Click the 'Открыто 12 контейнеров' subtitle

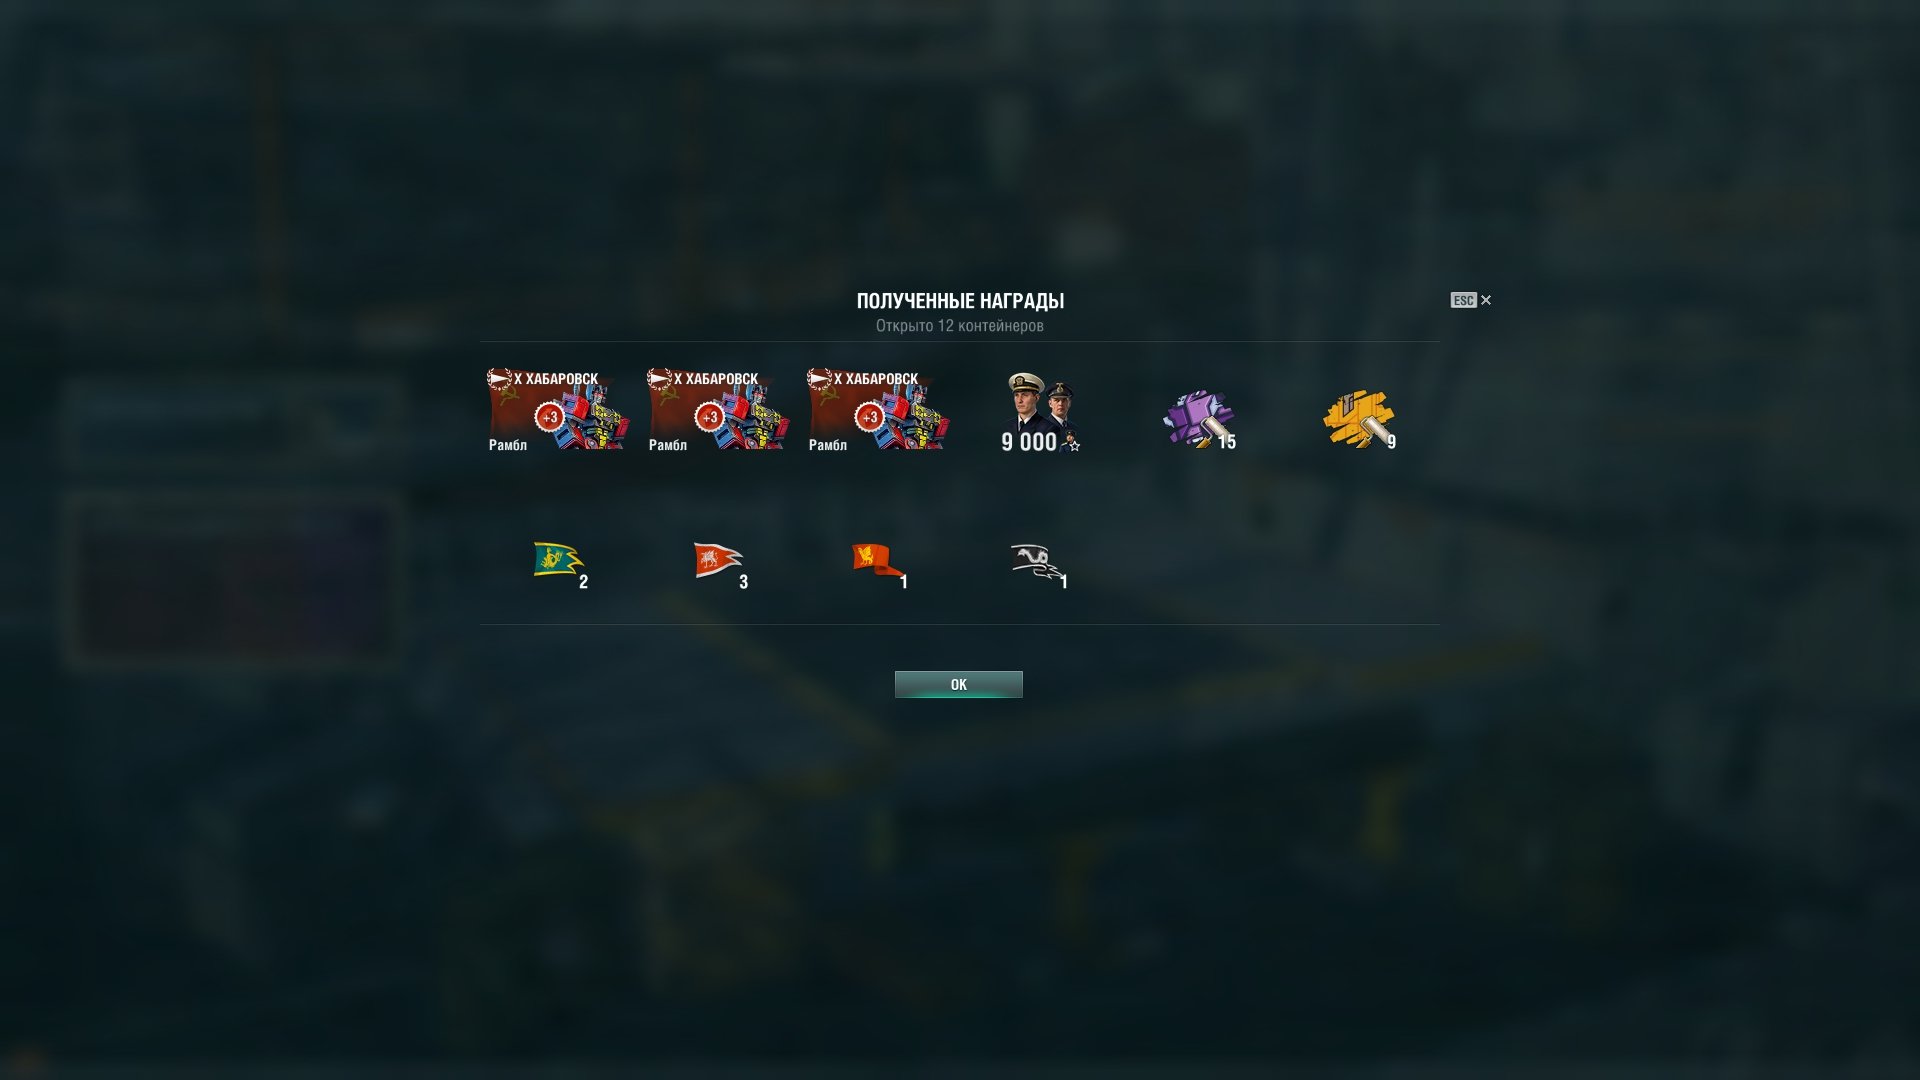(960, 326)
